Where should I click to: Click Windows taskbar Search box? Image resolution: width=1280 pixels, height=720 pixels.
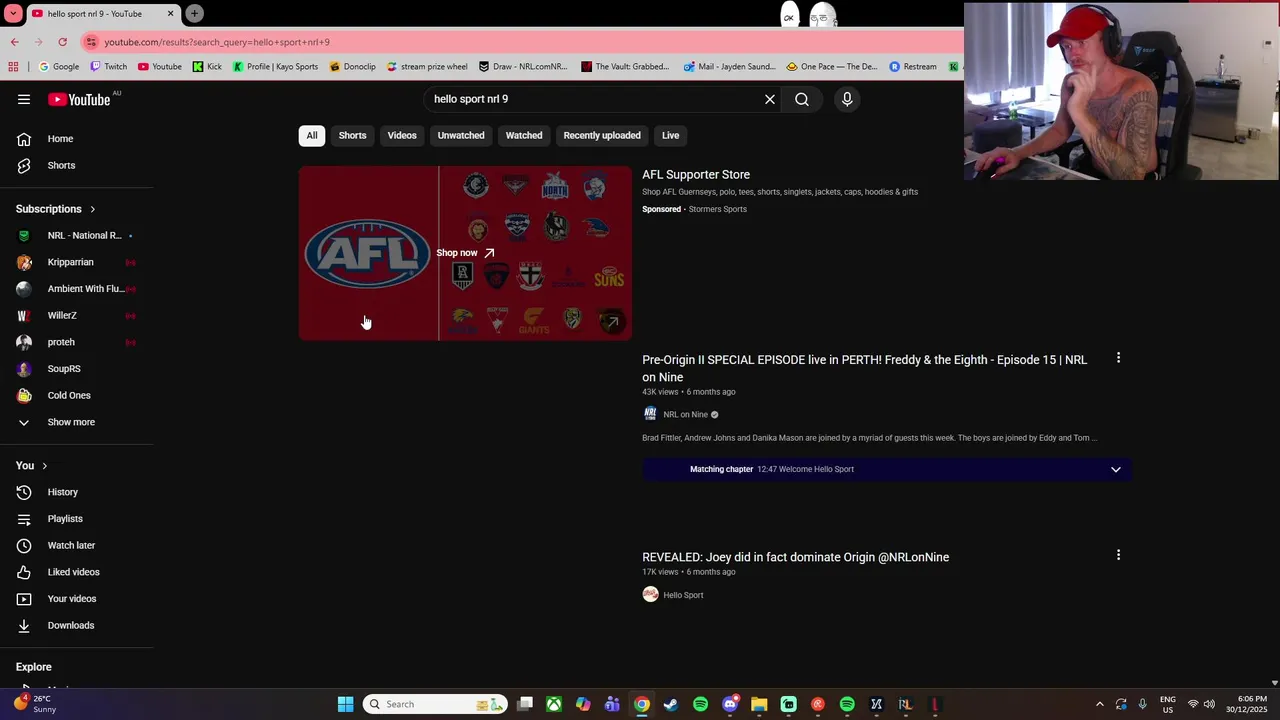[x=434, y=704]
